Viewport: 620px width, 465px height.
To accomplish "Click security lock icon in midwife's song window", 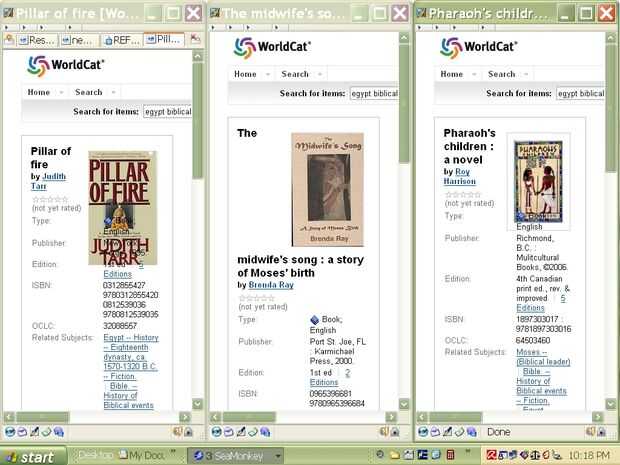I will coord(395,432).
